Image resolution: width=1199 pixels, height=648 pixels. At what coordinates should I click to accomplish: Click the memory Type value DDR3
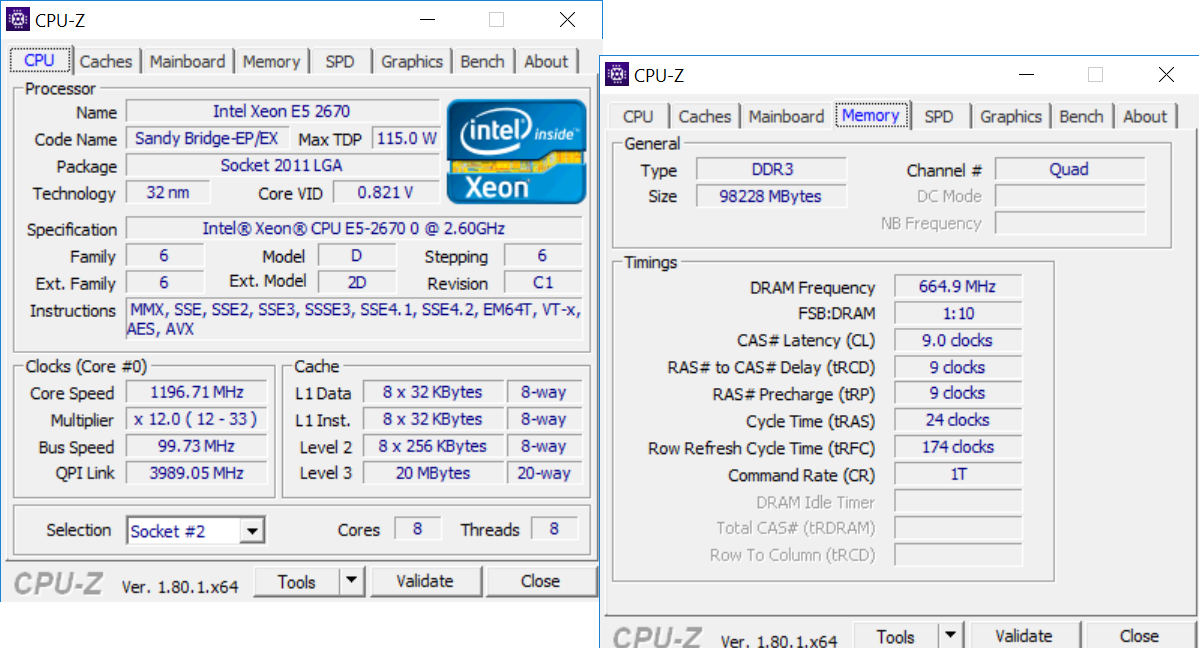(x=772, y=169)
